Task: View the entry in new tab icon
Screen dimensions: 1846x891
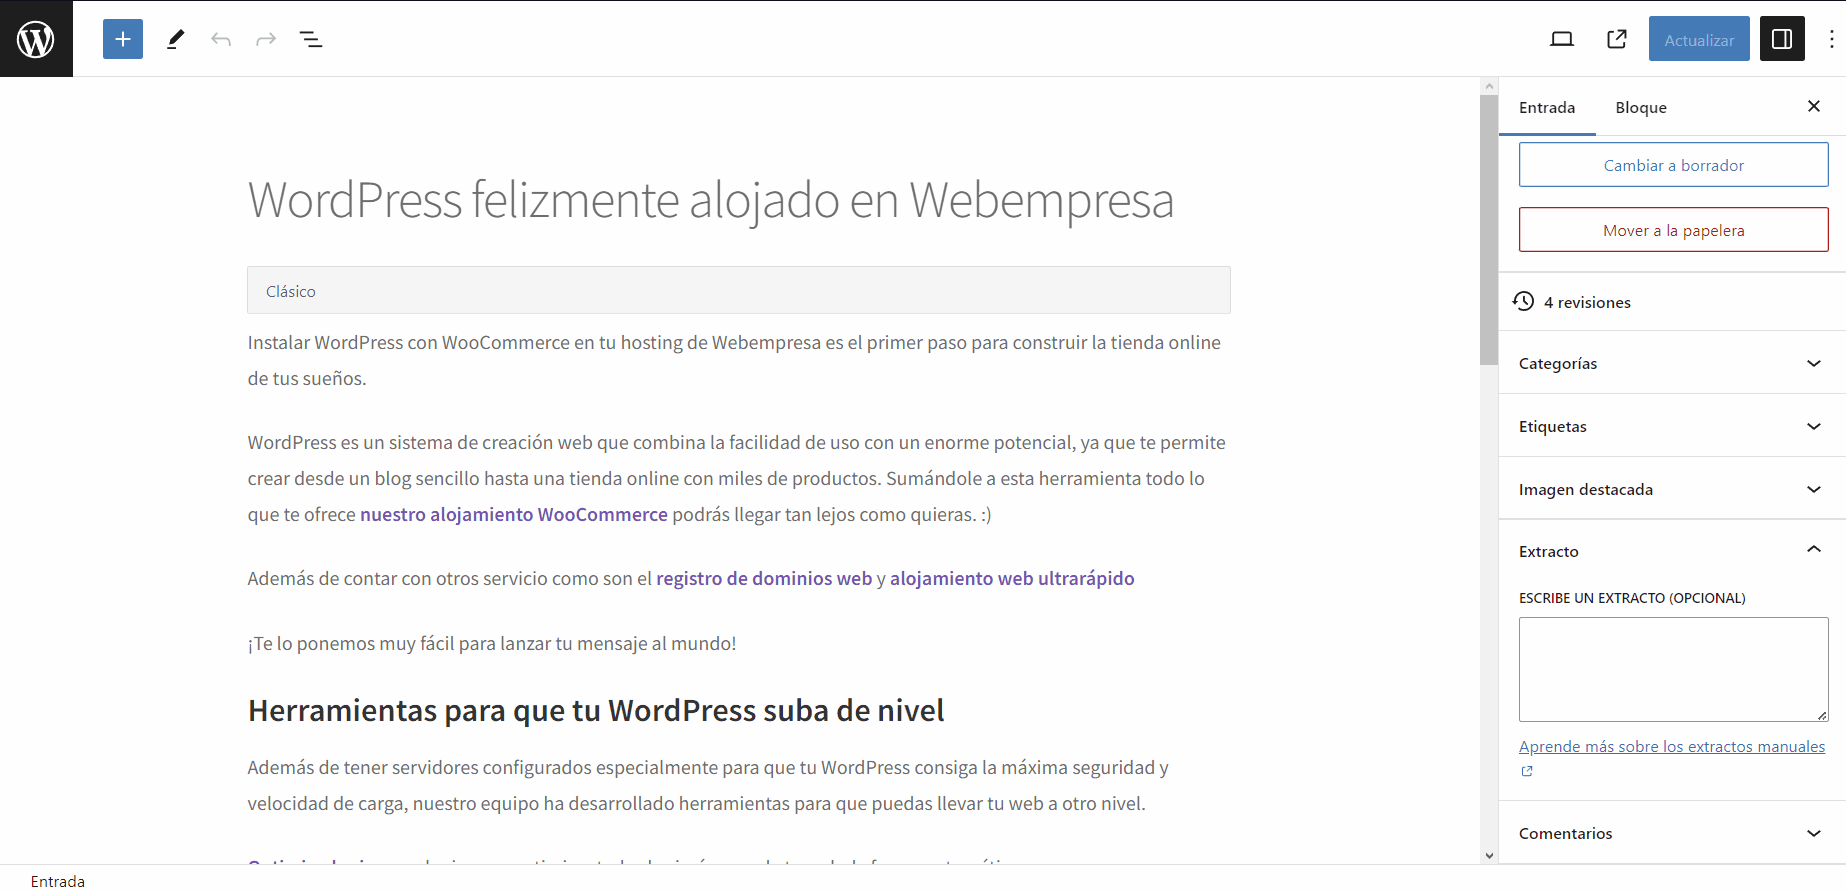Action: [1616, 39]
